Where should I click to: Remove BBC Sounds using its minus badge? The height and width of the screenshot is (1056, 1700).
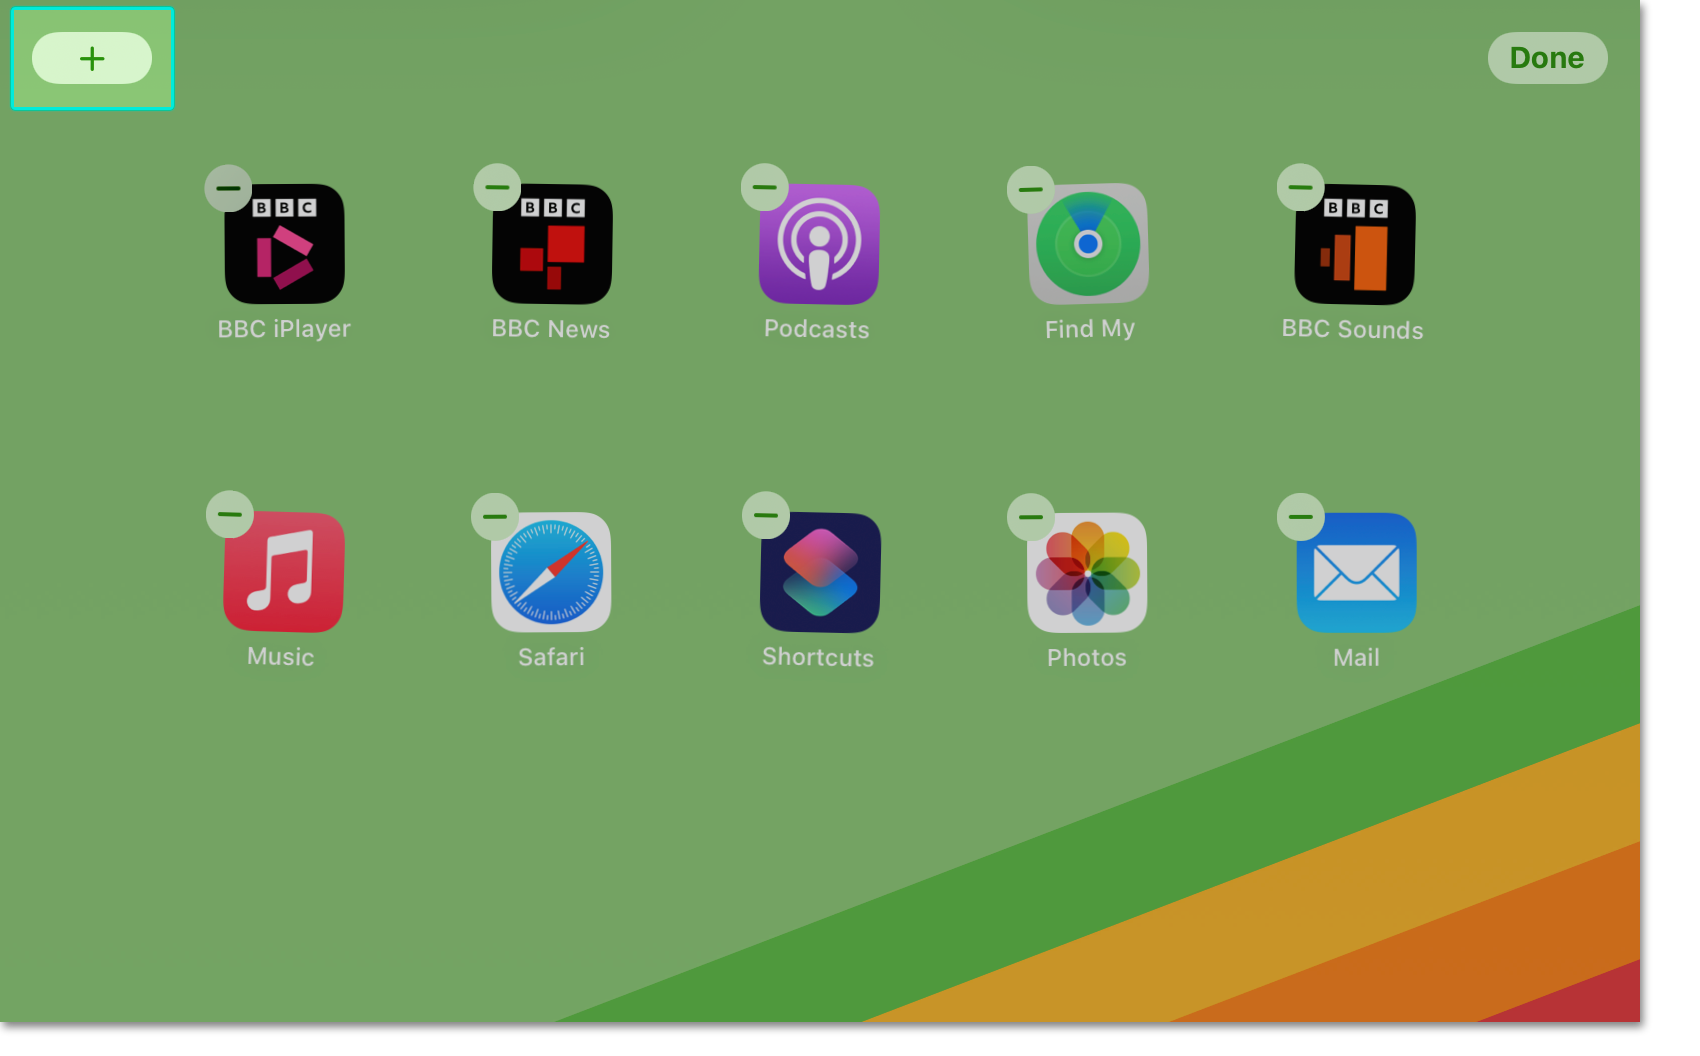click(1300, 187)
